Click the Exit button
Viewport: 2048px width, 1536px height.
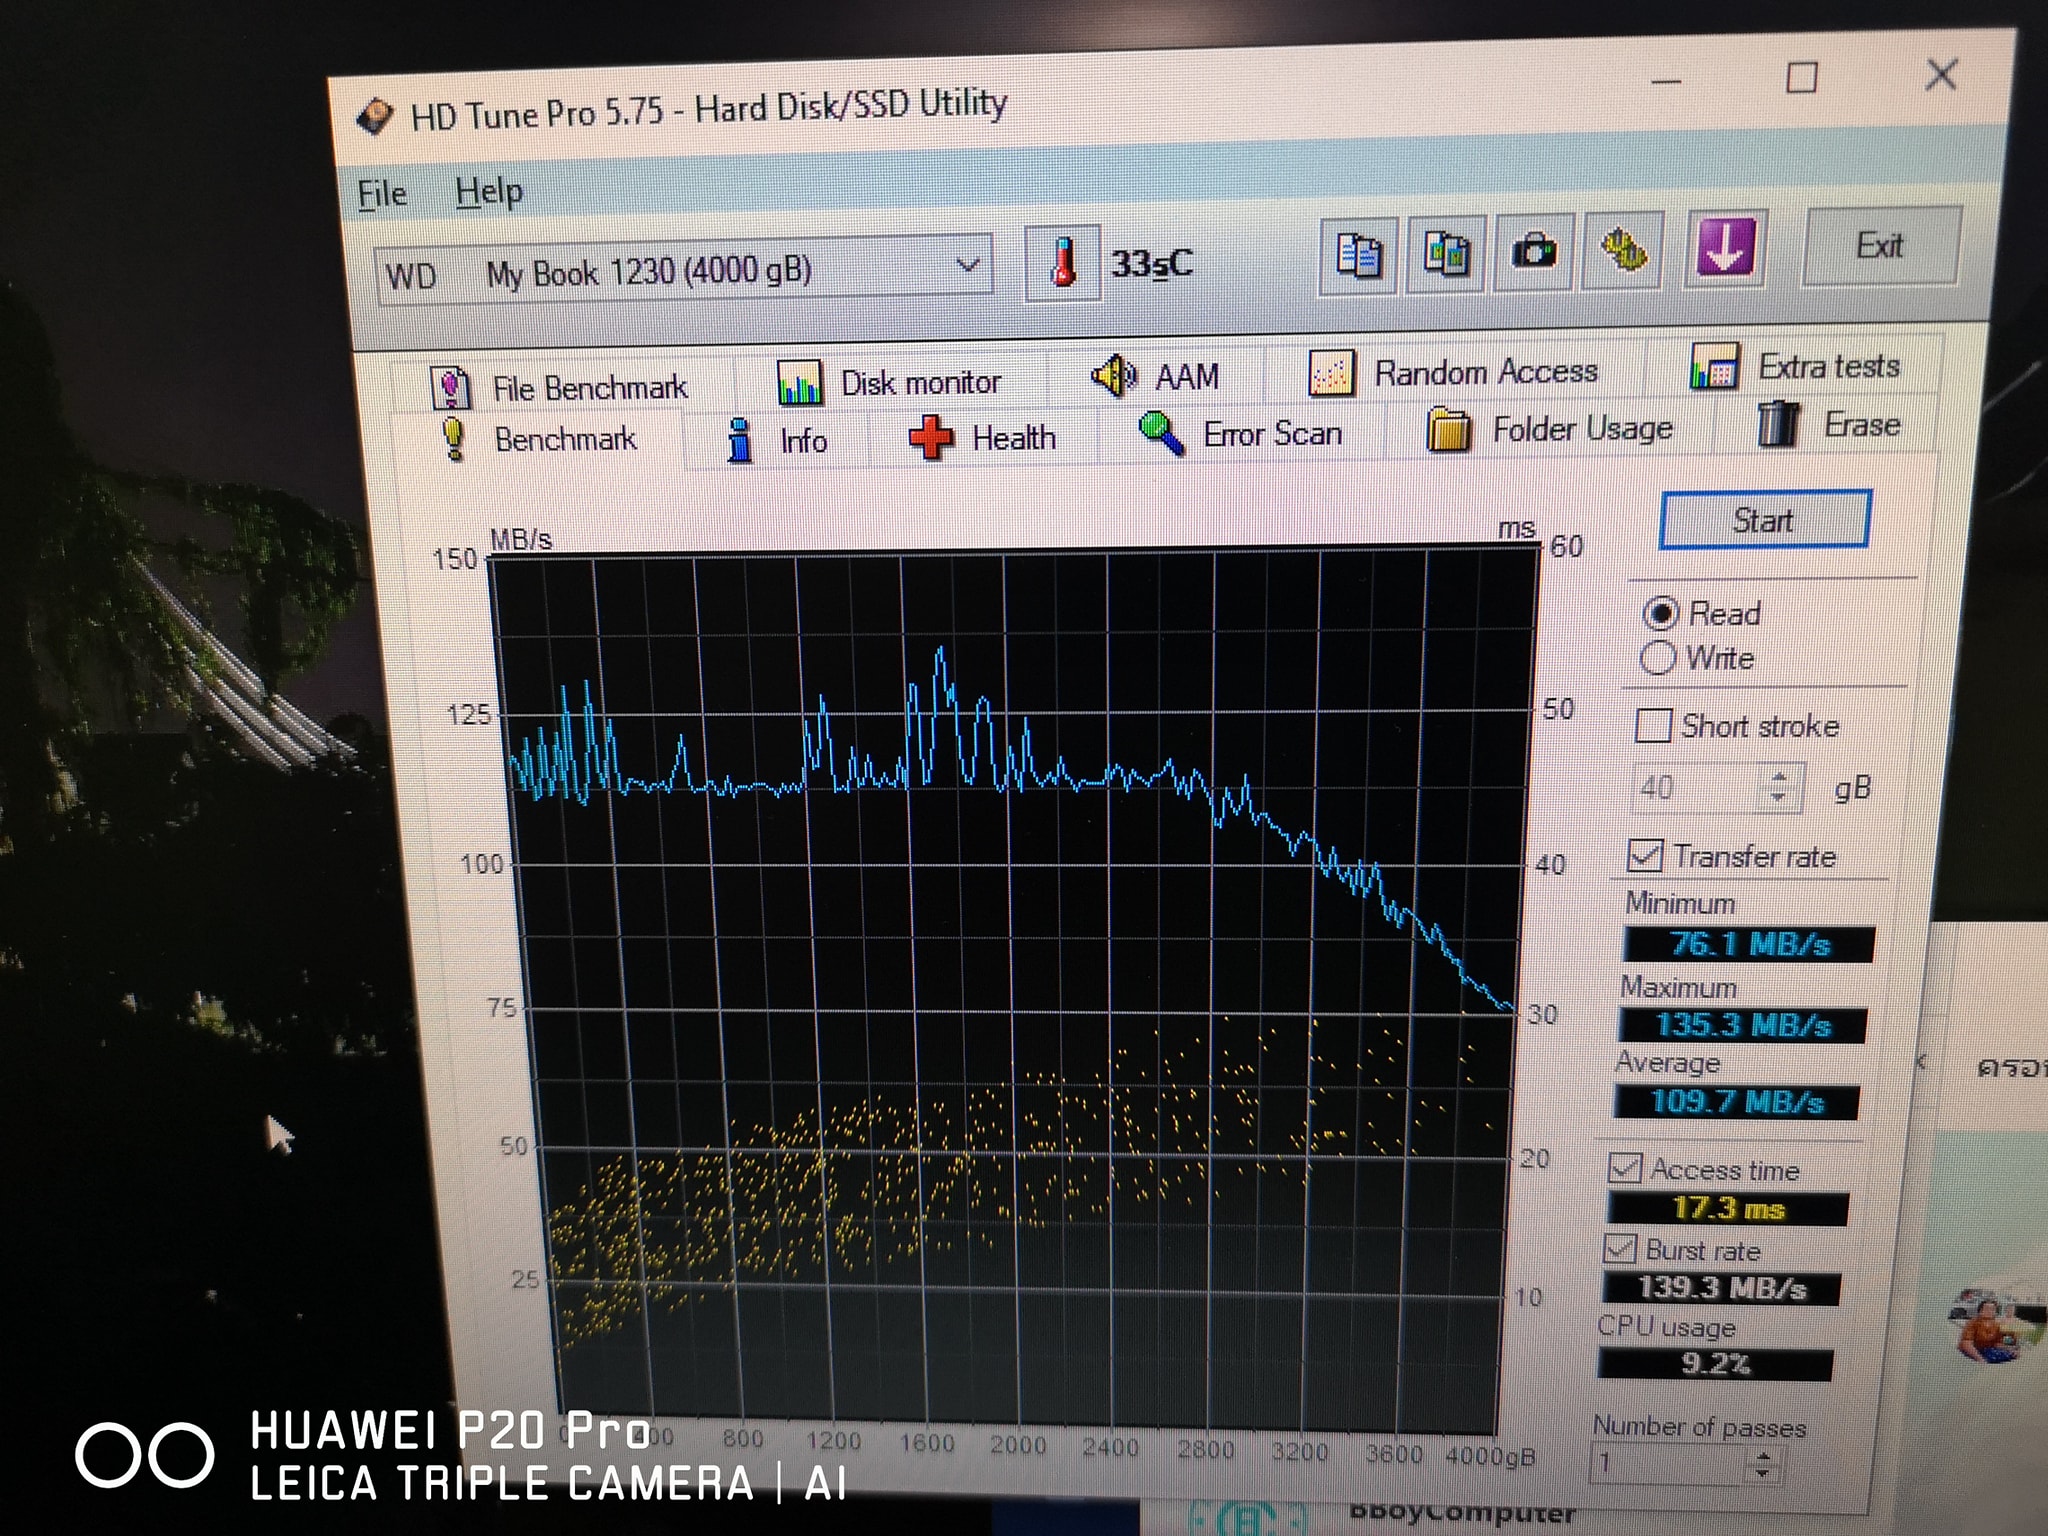[1879, 246]
